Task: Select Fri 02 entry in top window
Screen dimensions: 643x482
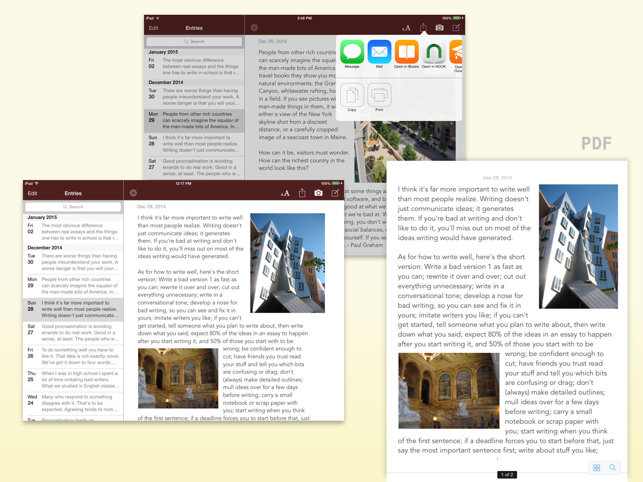Action: [194, 66]
